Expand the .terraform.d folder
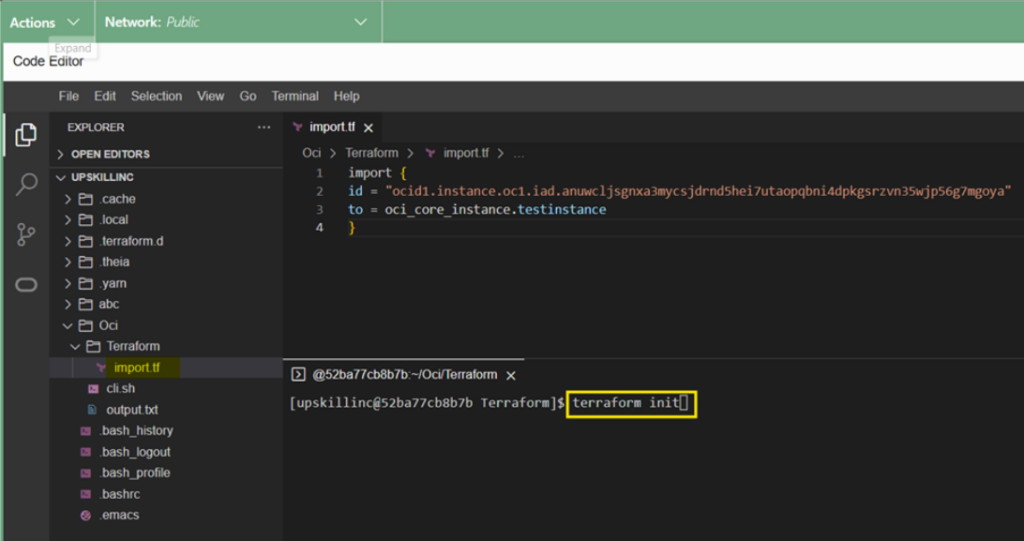Image resolution: width=1024 pixels, height=541 pixels. coord(167,241)
